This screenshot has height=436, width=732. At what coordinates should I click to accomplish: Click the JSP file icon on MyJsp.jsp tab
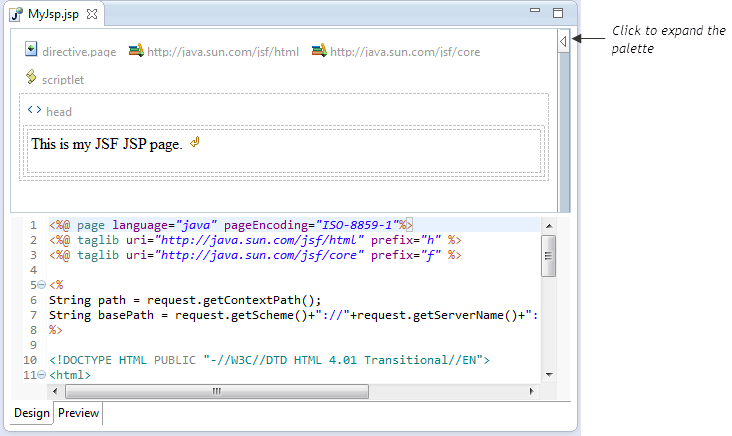click(x=16, y=14)
